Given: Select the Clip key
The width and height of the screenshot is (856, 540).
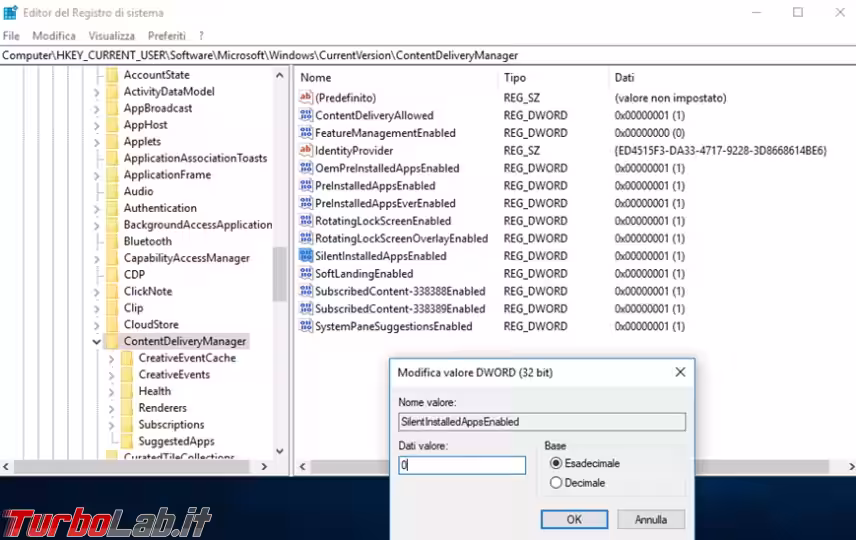Looking at the screenshot, I should (x=133, y=308).
